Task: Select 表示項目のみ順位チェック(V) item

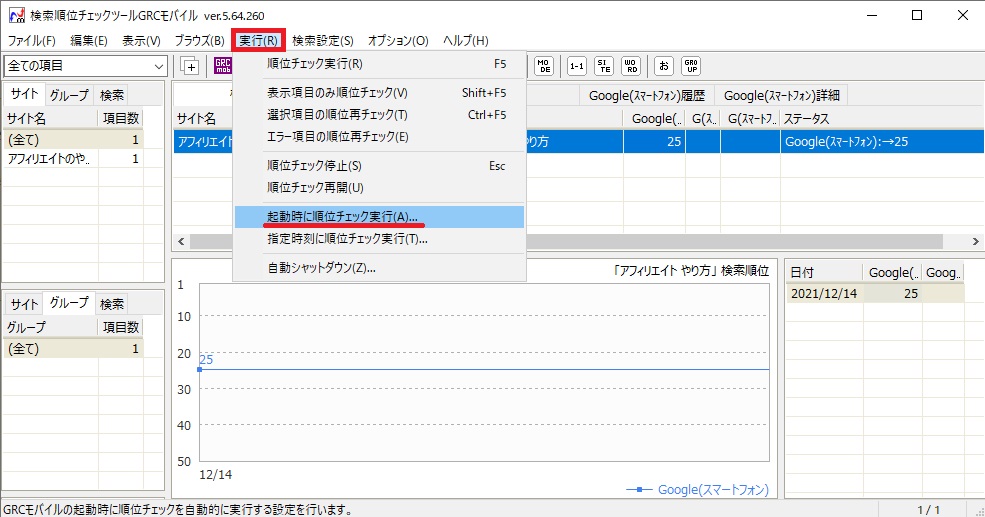Action: coord(379,93)
